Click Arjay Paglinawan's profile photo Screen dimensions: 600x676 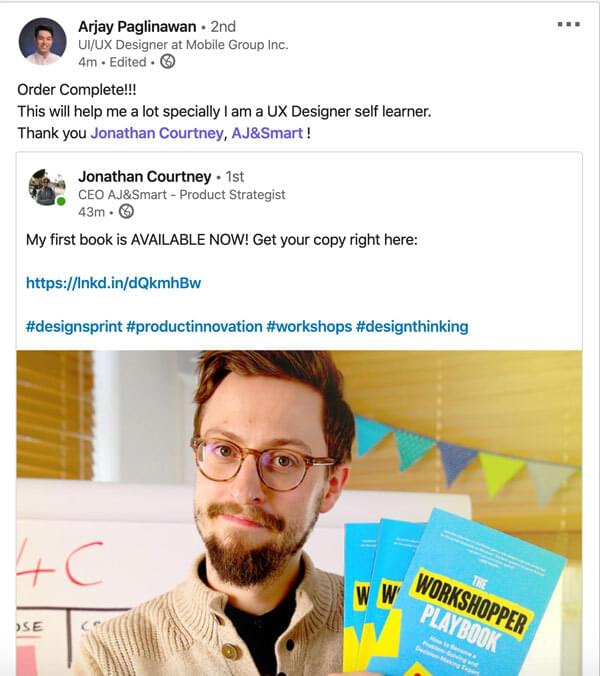[x=42, y=41]
